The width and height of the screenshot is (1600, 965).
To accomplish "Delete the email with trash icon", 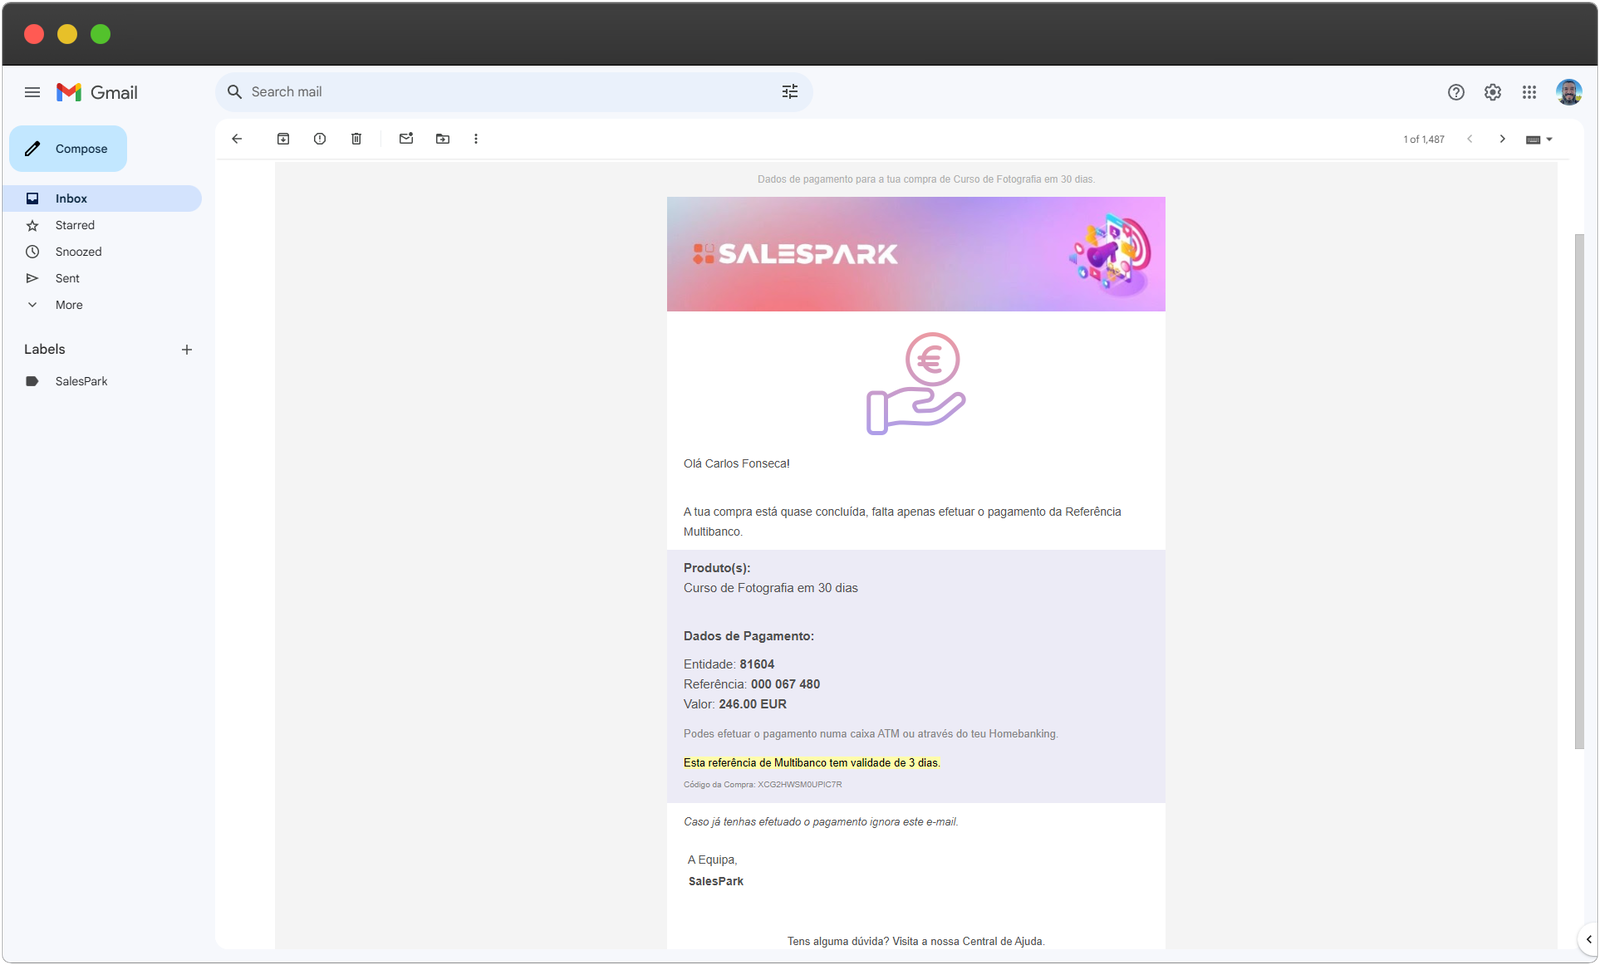I will (356, 139).
